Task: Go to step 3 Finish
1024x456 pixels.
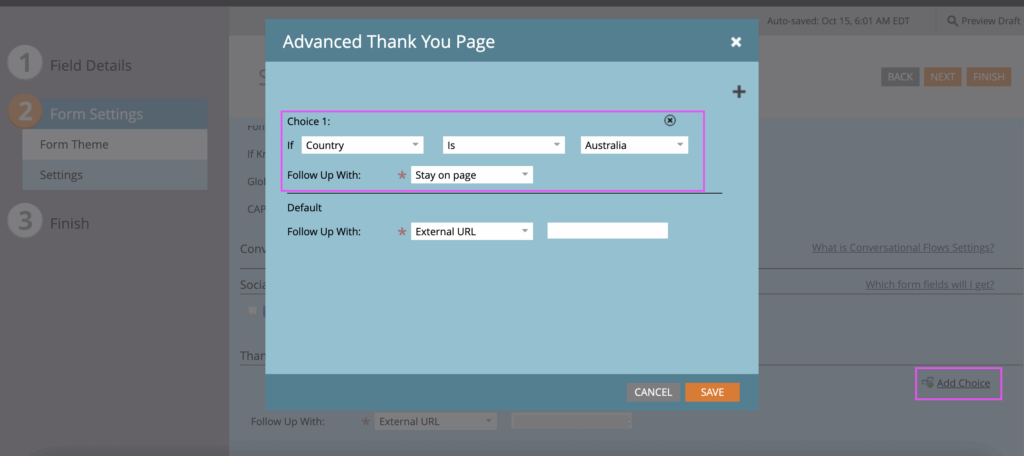Action: 69,223
